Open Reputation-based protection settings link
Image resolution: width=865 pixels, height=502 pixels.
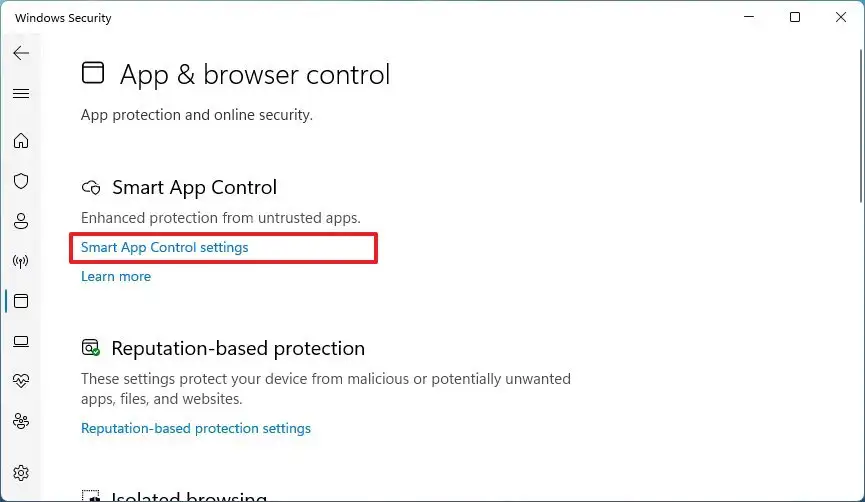pos(196,428)
